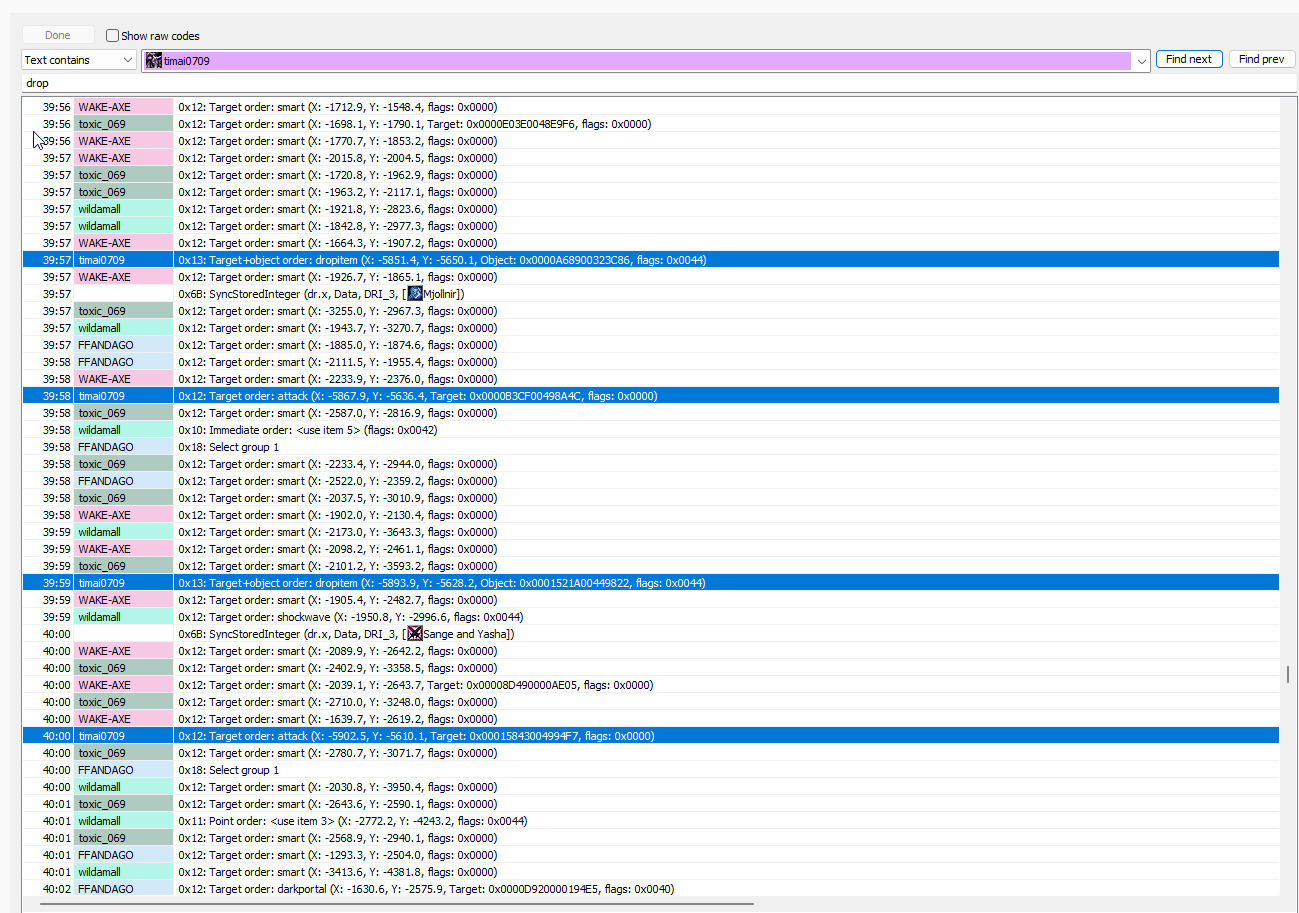
Task: Click the Mjollnir item icon
Action: [x=415, y=294]
